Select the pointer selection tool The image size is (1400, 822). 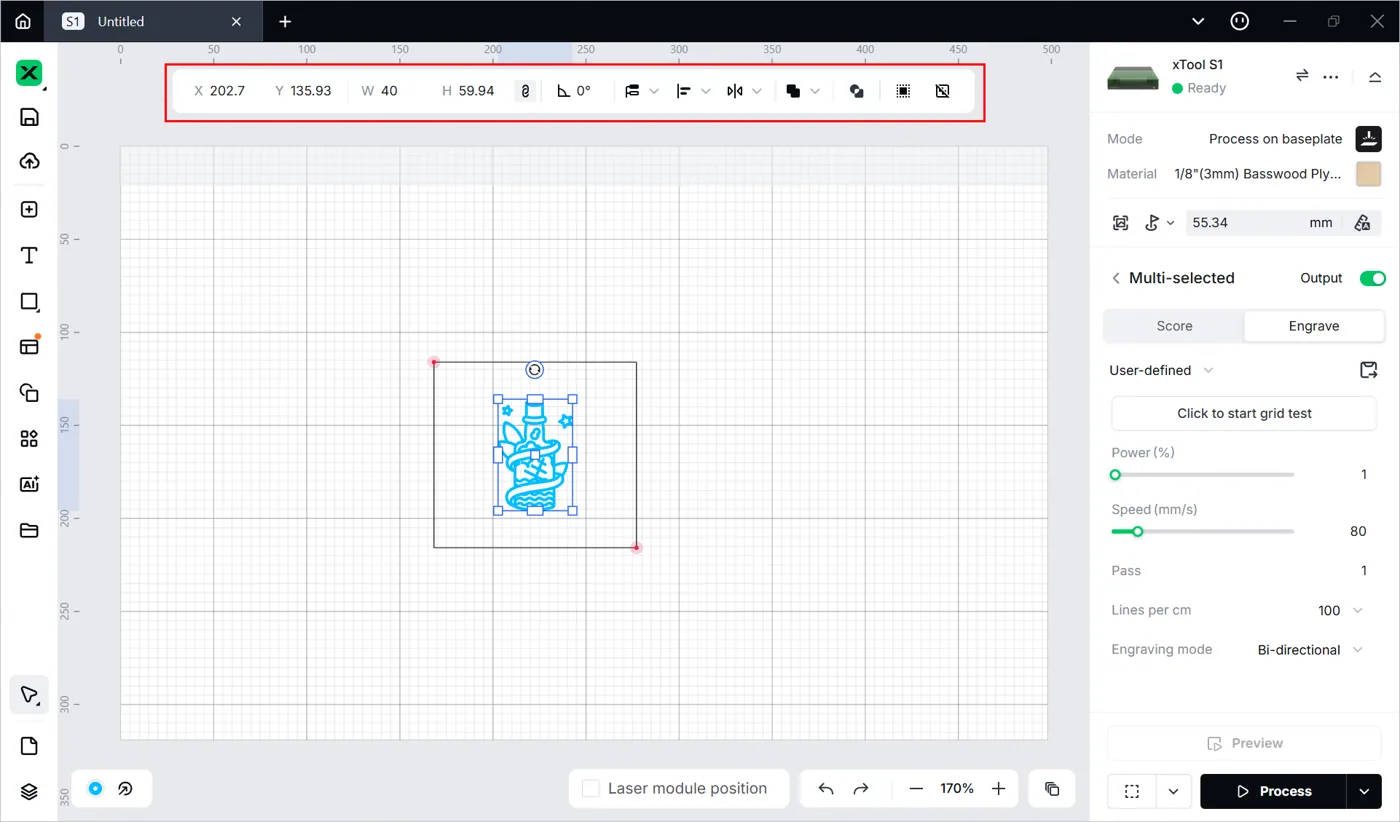point(29,695)
